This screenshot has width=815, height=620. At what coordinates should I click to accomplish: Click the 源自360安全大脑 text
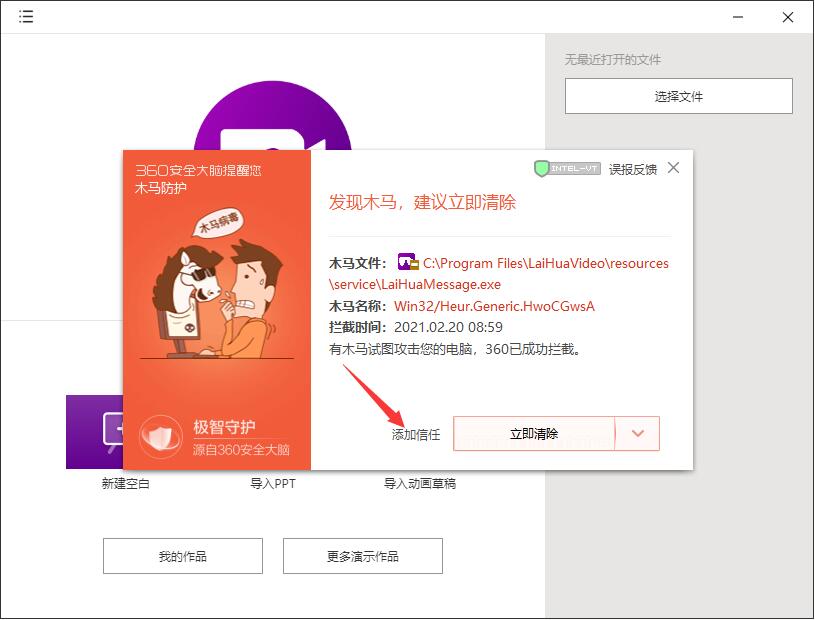pos(241,450)
